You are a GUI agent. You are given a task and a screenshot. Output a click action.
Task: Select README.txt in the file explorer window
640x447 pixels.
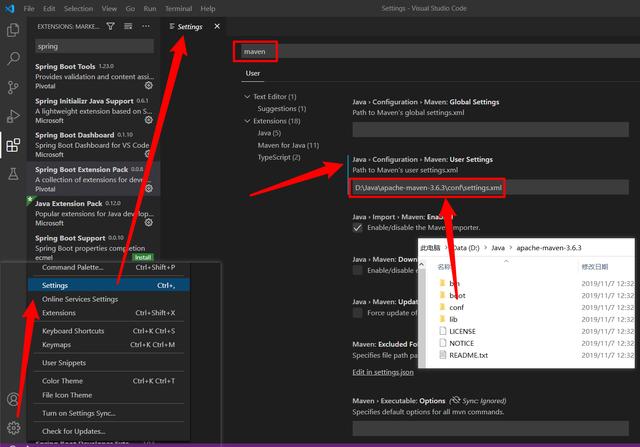[x=468, y=355]
